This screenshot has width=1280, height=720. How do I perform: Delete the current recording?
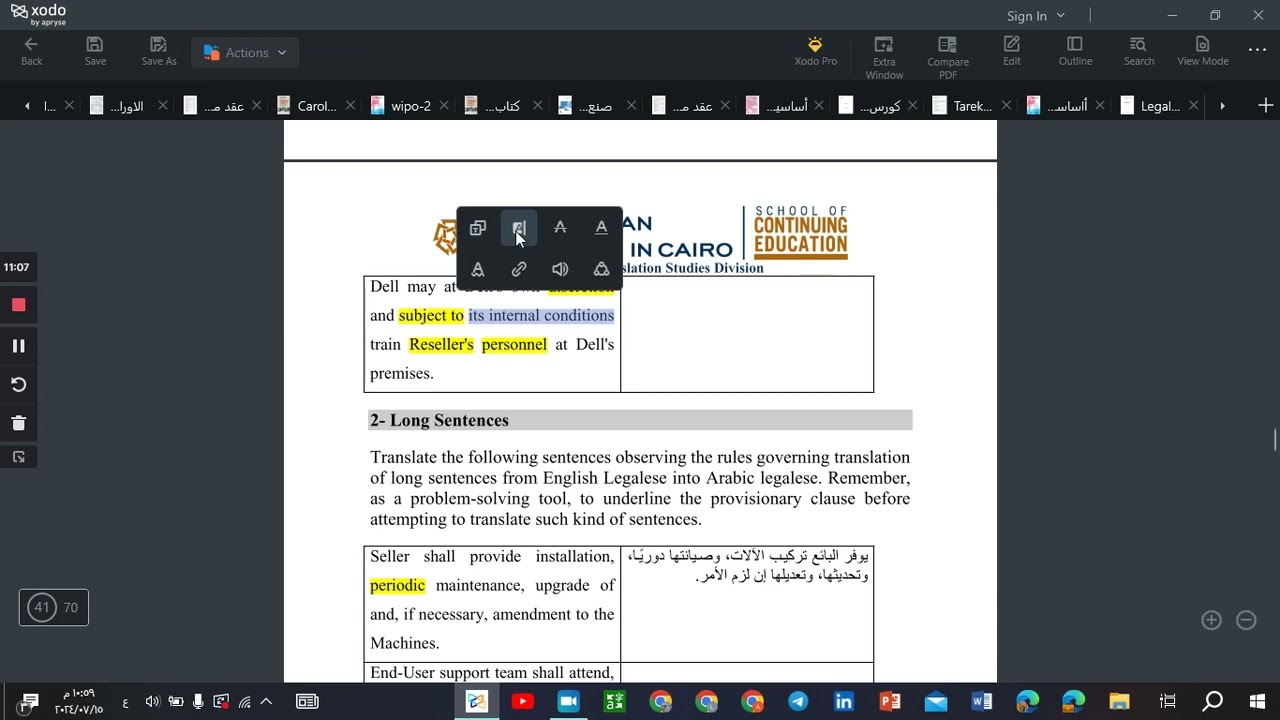point(18,423)
